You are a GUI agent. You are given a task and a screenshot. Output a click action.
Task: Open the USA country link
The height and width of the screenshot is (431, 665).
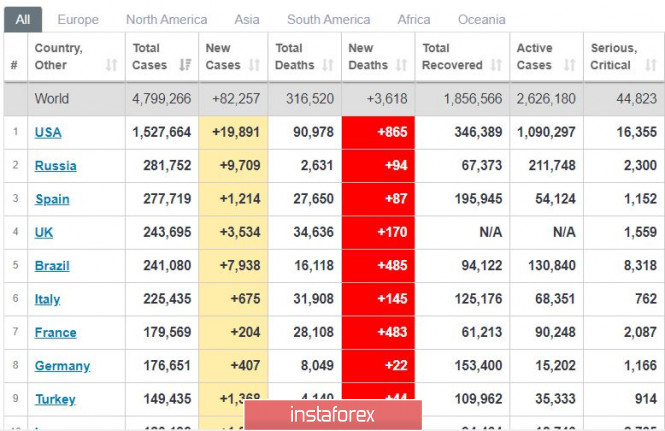pyautogui.click(x=48, y=132)
